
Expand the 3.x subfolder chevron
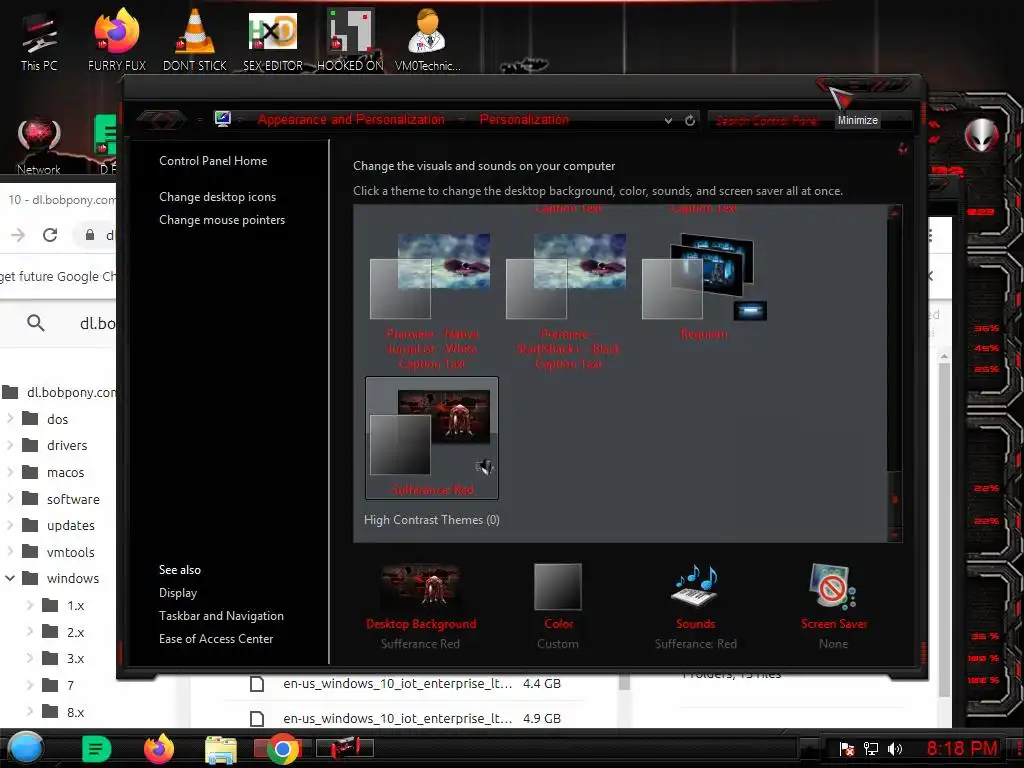[x=29, y=658]
